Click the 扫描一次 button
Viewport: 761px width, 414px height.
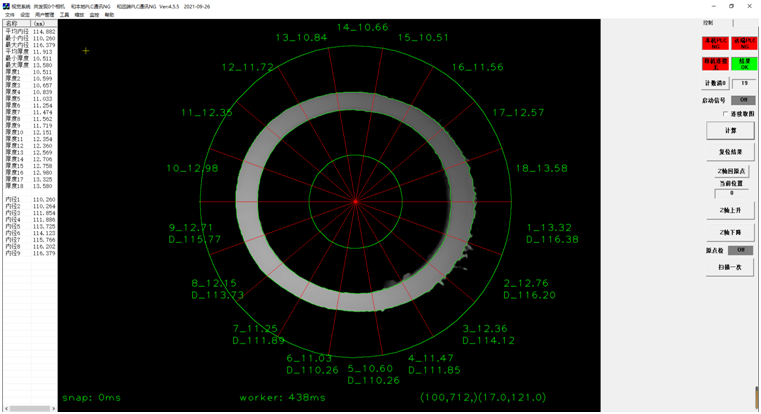click(x=730, y=267)
